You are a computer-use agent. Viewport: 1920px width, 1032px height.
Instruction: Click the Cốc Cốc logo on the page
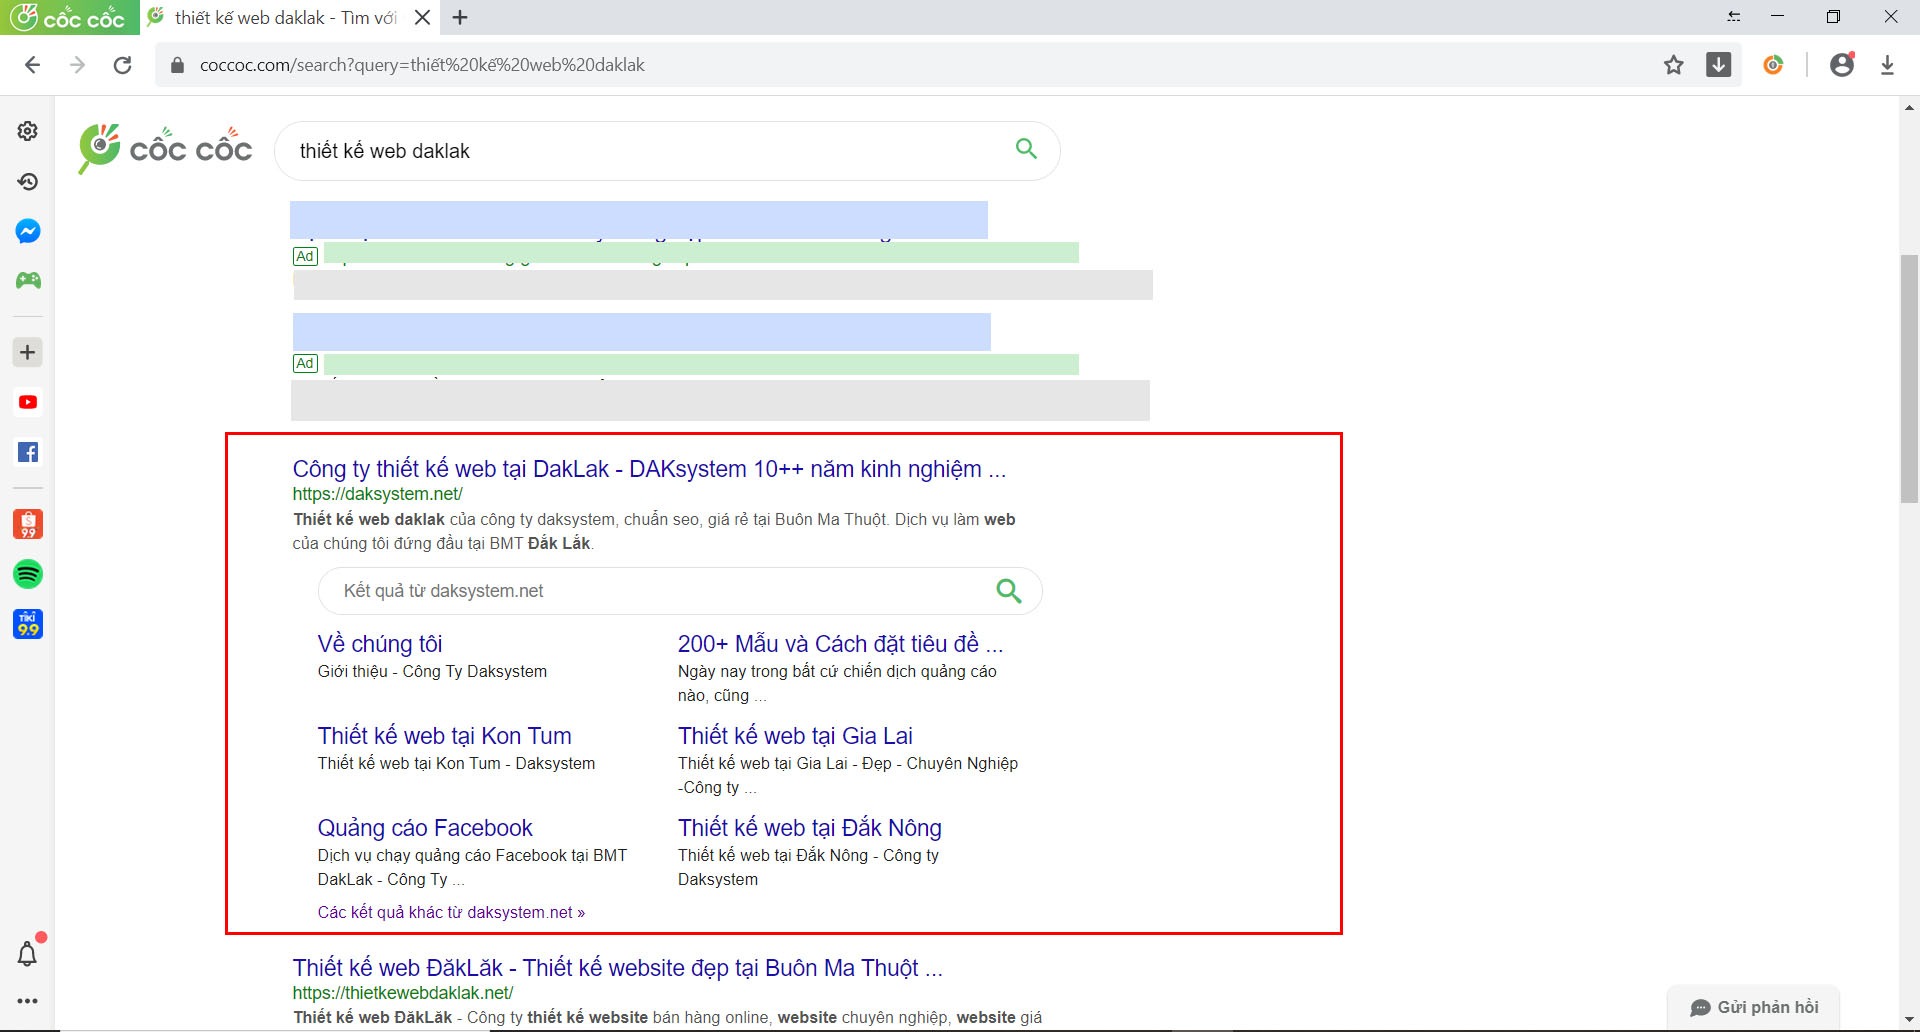click(165, 149)
